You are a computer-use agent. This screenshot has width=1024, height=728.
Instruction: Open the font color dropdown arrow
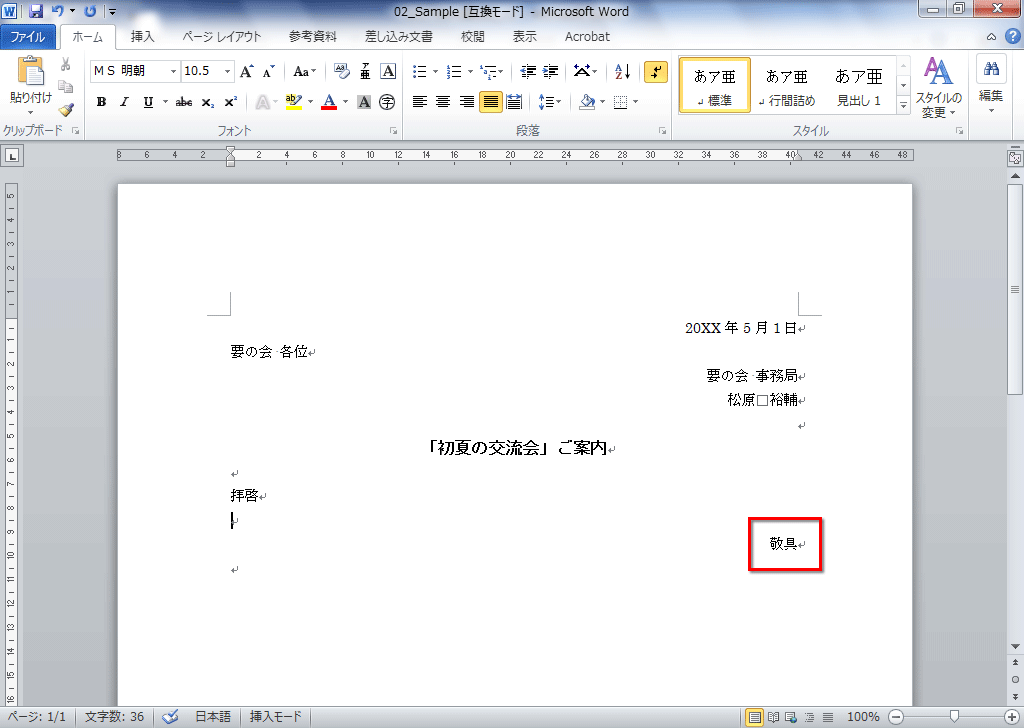click(345, 102)
